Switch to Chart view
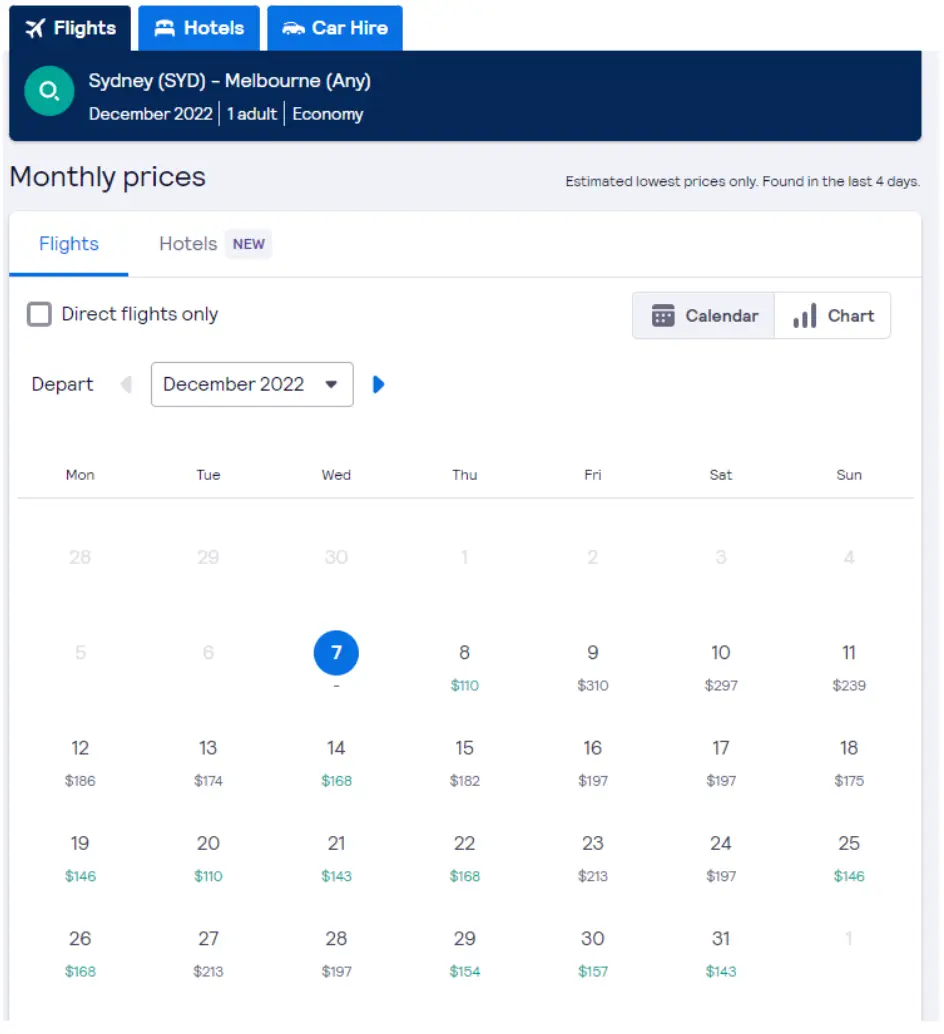The image size is (944, 1034). (x=833, y=316)
